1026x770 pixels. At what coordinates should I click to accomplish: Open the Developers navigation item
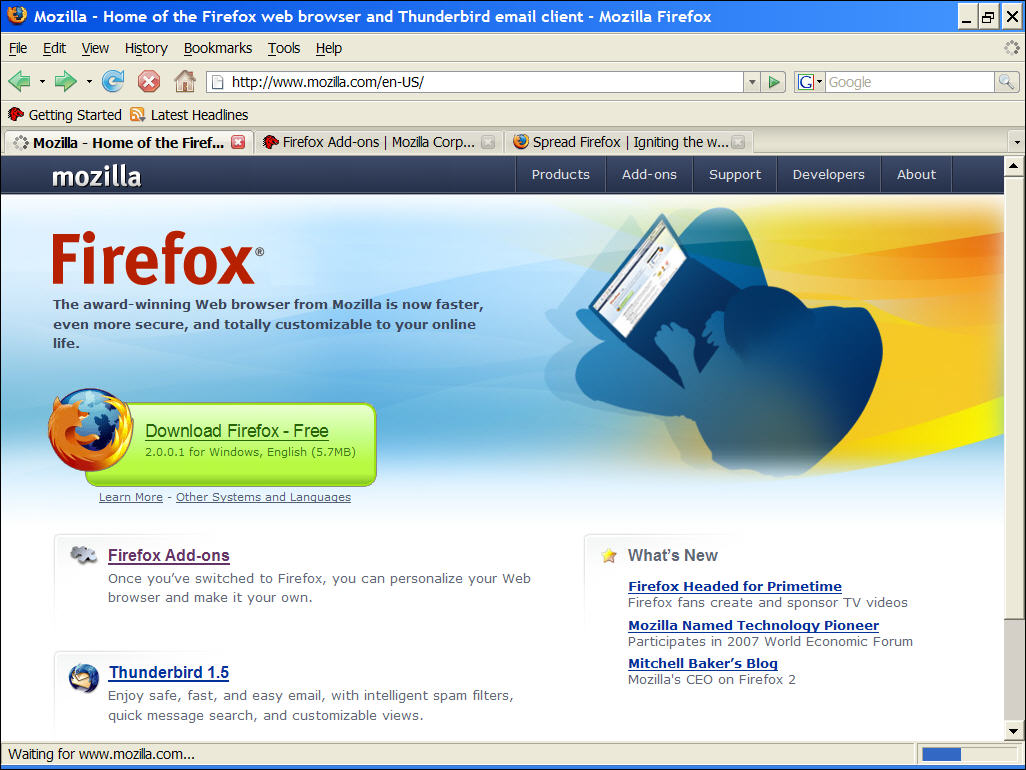pos(828,175)
